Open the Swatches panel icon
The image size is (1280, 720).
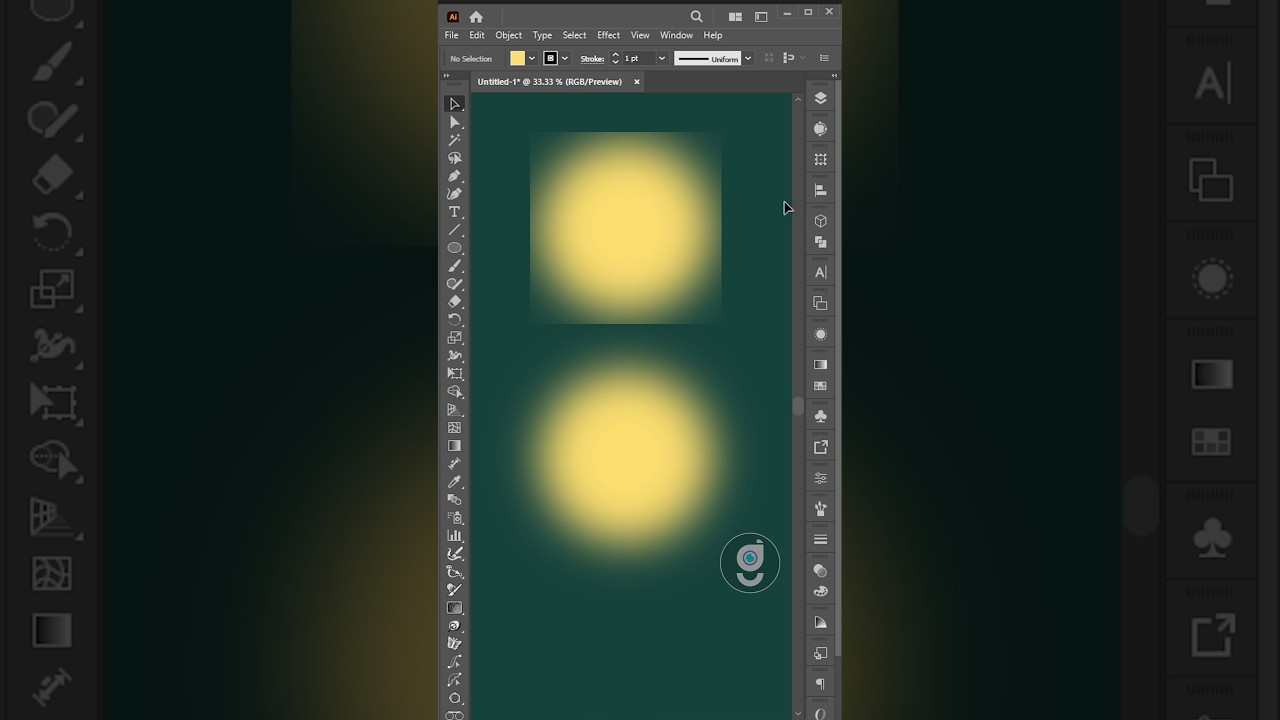820,386
